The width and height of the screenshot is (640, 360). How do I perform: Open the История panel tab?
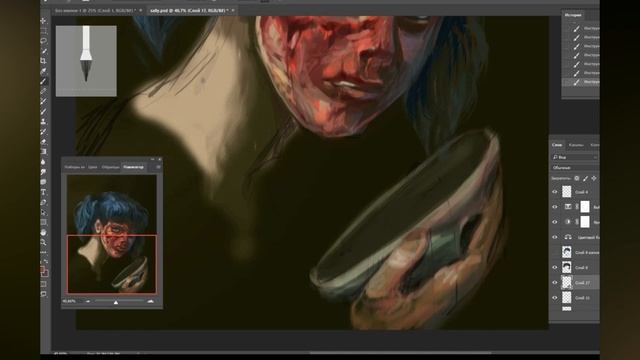[x=573, y=15]
